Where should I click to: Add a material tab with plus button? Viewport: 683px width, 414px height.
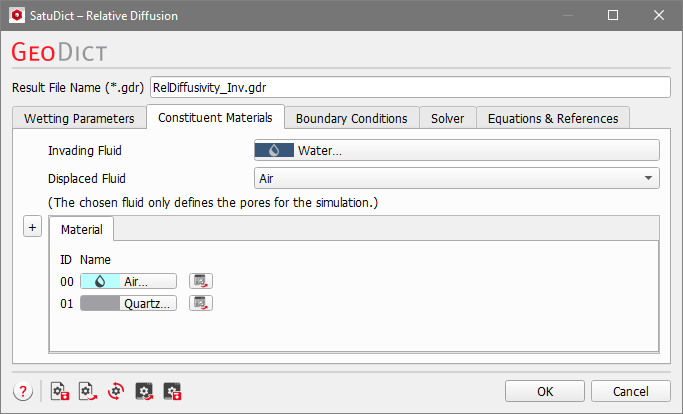(x=32, y=227)
